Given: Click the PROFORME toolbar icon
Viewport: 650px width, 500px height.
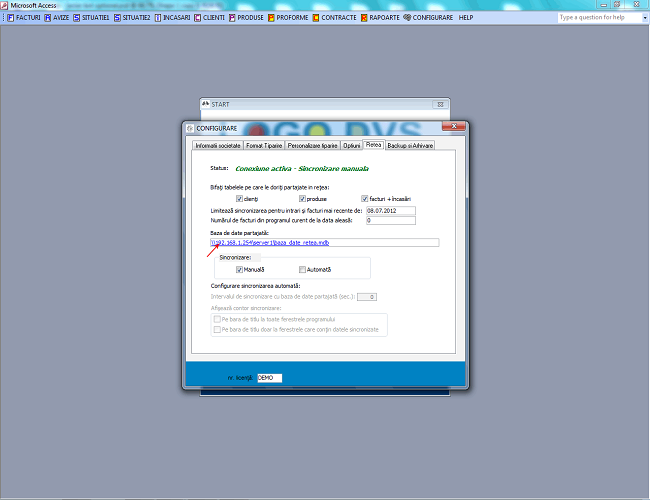Looking at the screenshot, I should 271,17.
